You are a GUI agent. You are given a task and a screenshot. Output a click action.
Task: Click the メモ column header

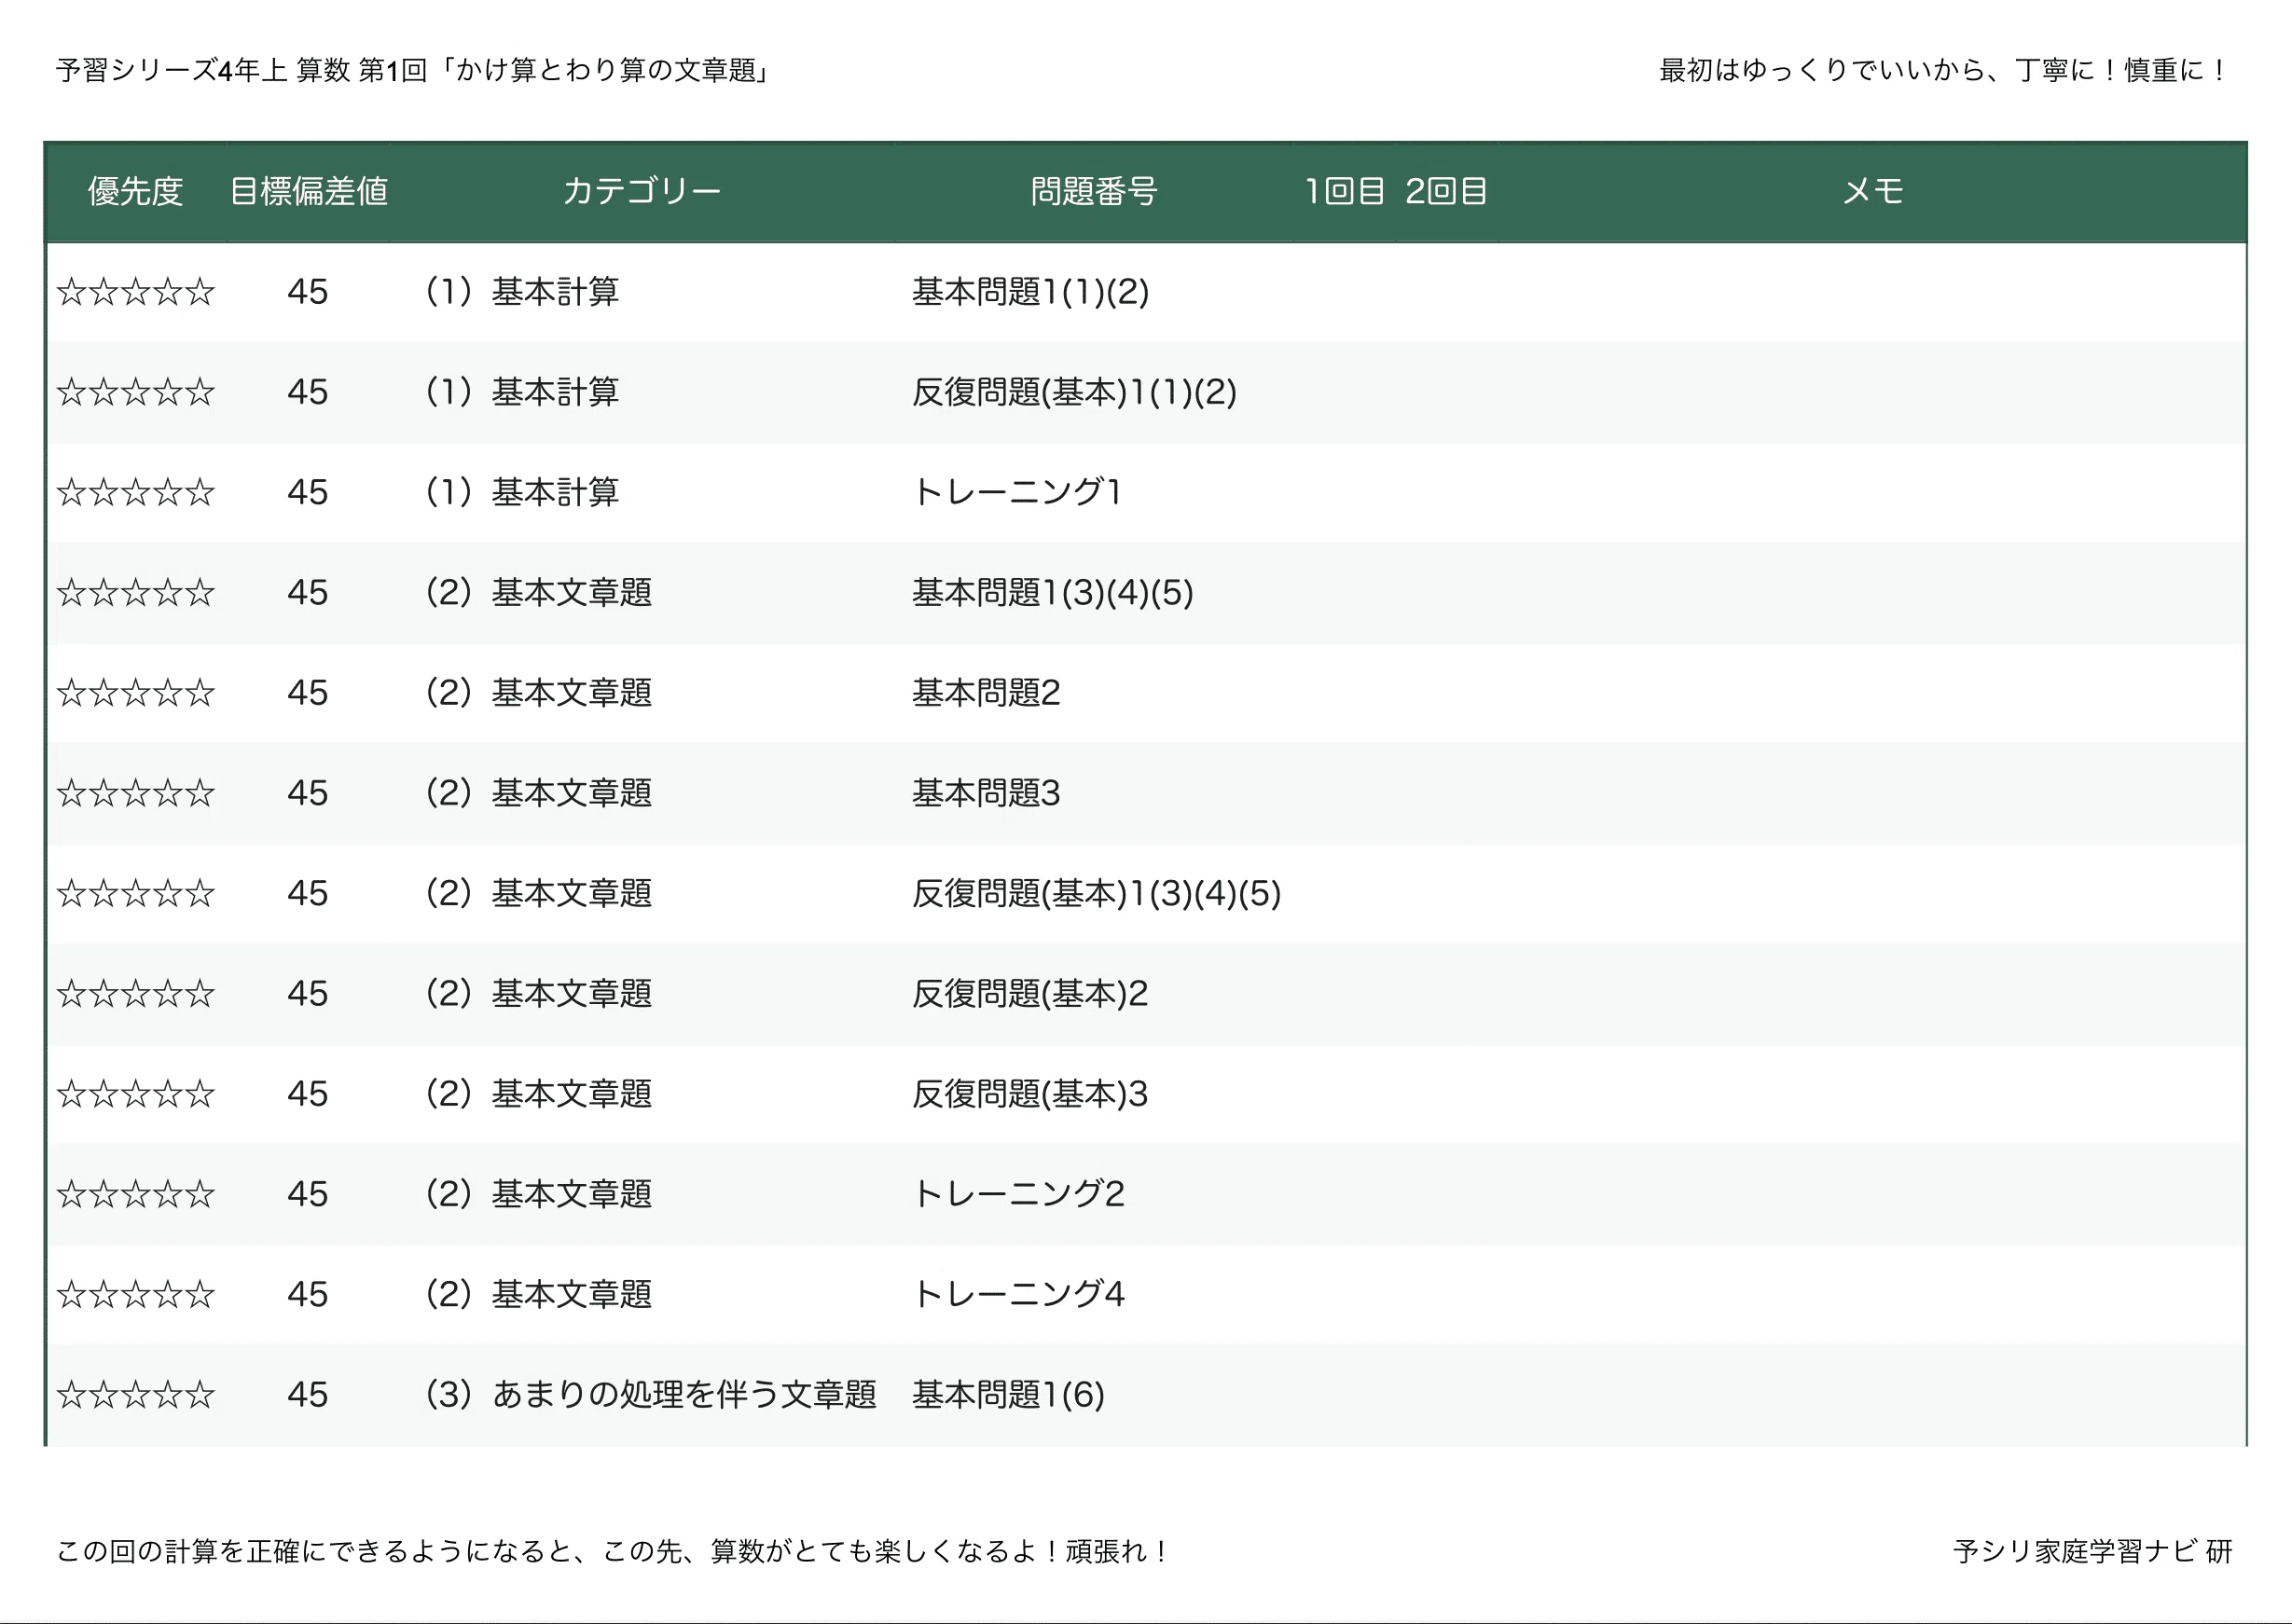tap(1873, 191)
